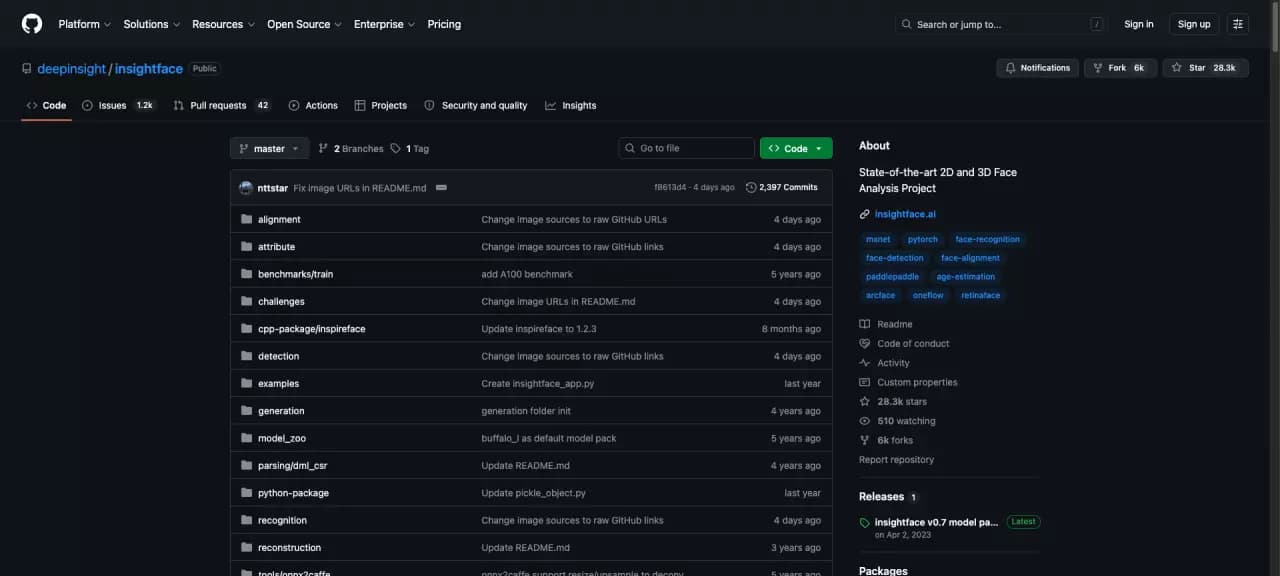Click the folder icon for examples
This screenshot has width=1280, height=576.
[x=246, y=383]
